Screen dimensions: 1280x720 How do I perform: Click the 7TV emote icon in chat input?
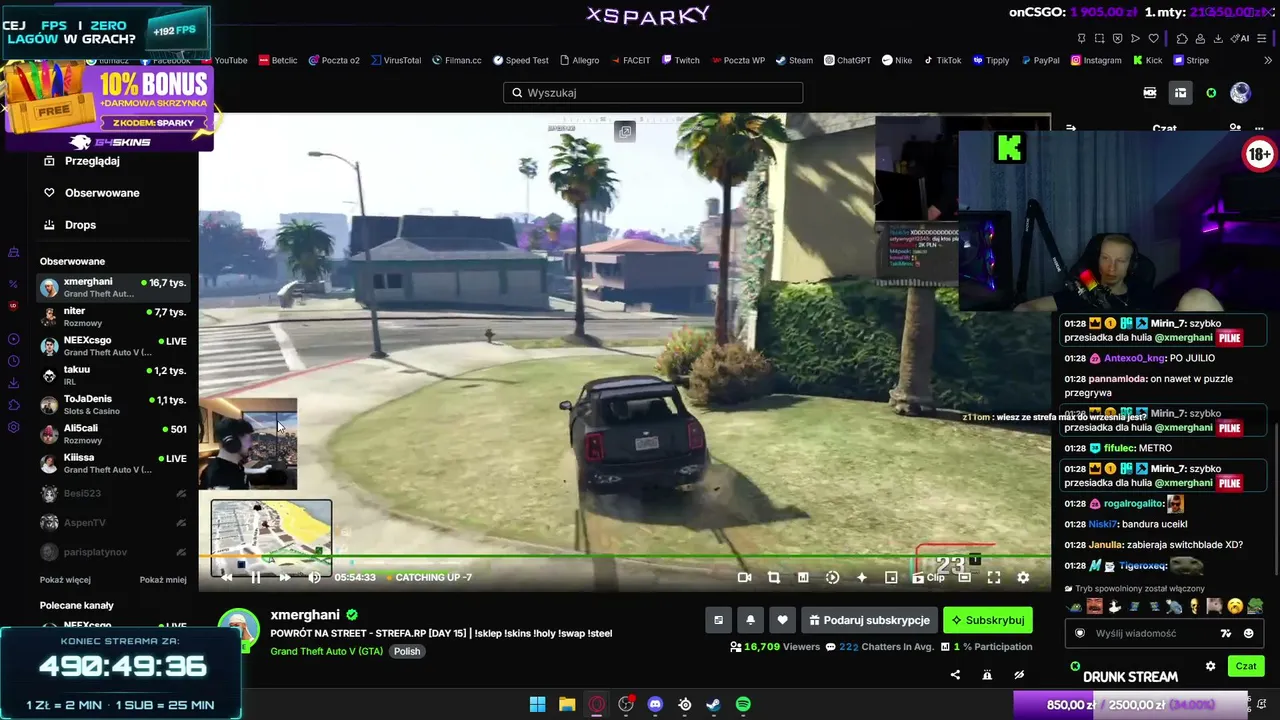coord(1226,633)
